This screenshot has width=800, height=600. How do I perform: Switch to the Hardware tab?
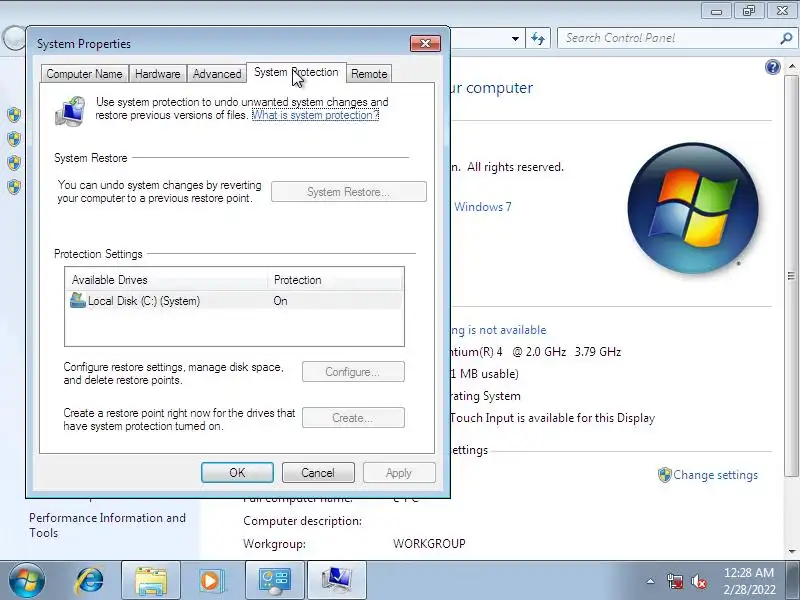click(158, 74)
